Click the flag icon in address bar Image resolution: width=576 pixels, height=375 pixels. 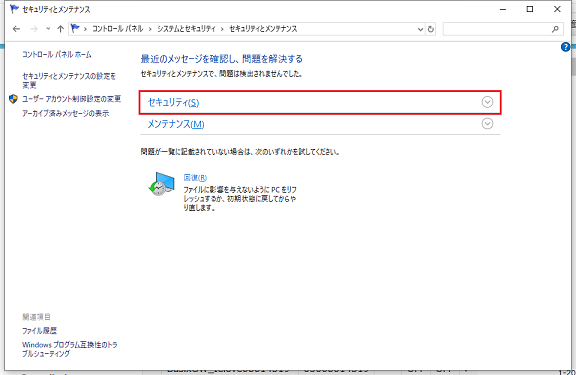(x=75, y=28)
